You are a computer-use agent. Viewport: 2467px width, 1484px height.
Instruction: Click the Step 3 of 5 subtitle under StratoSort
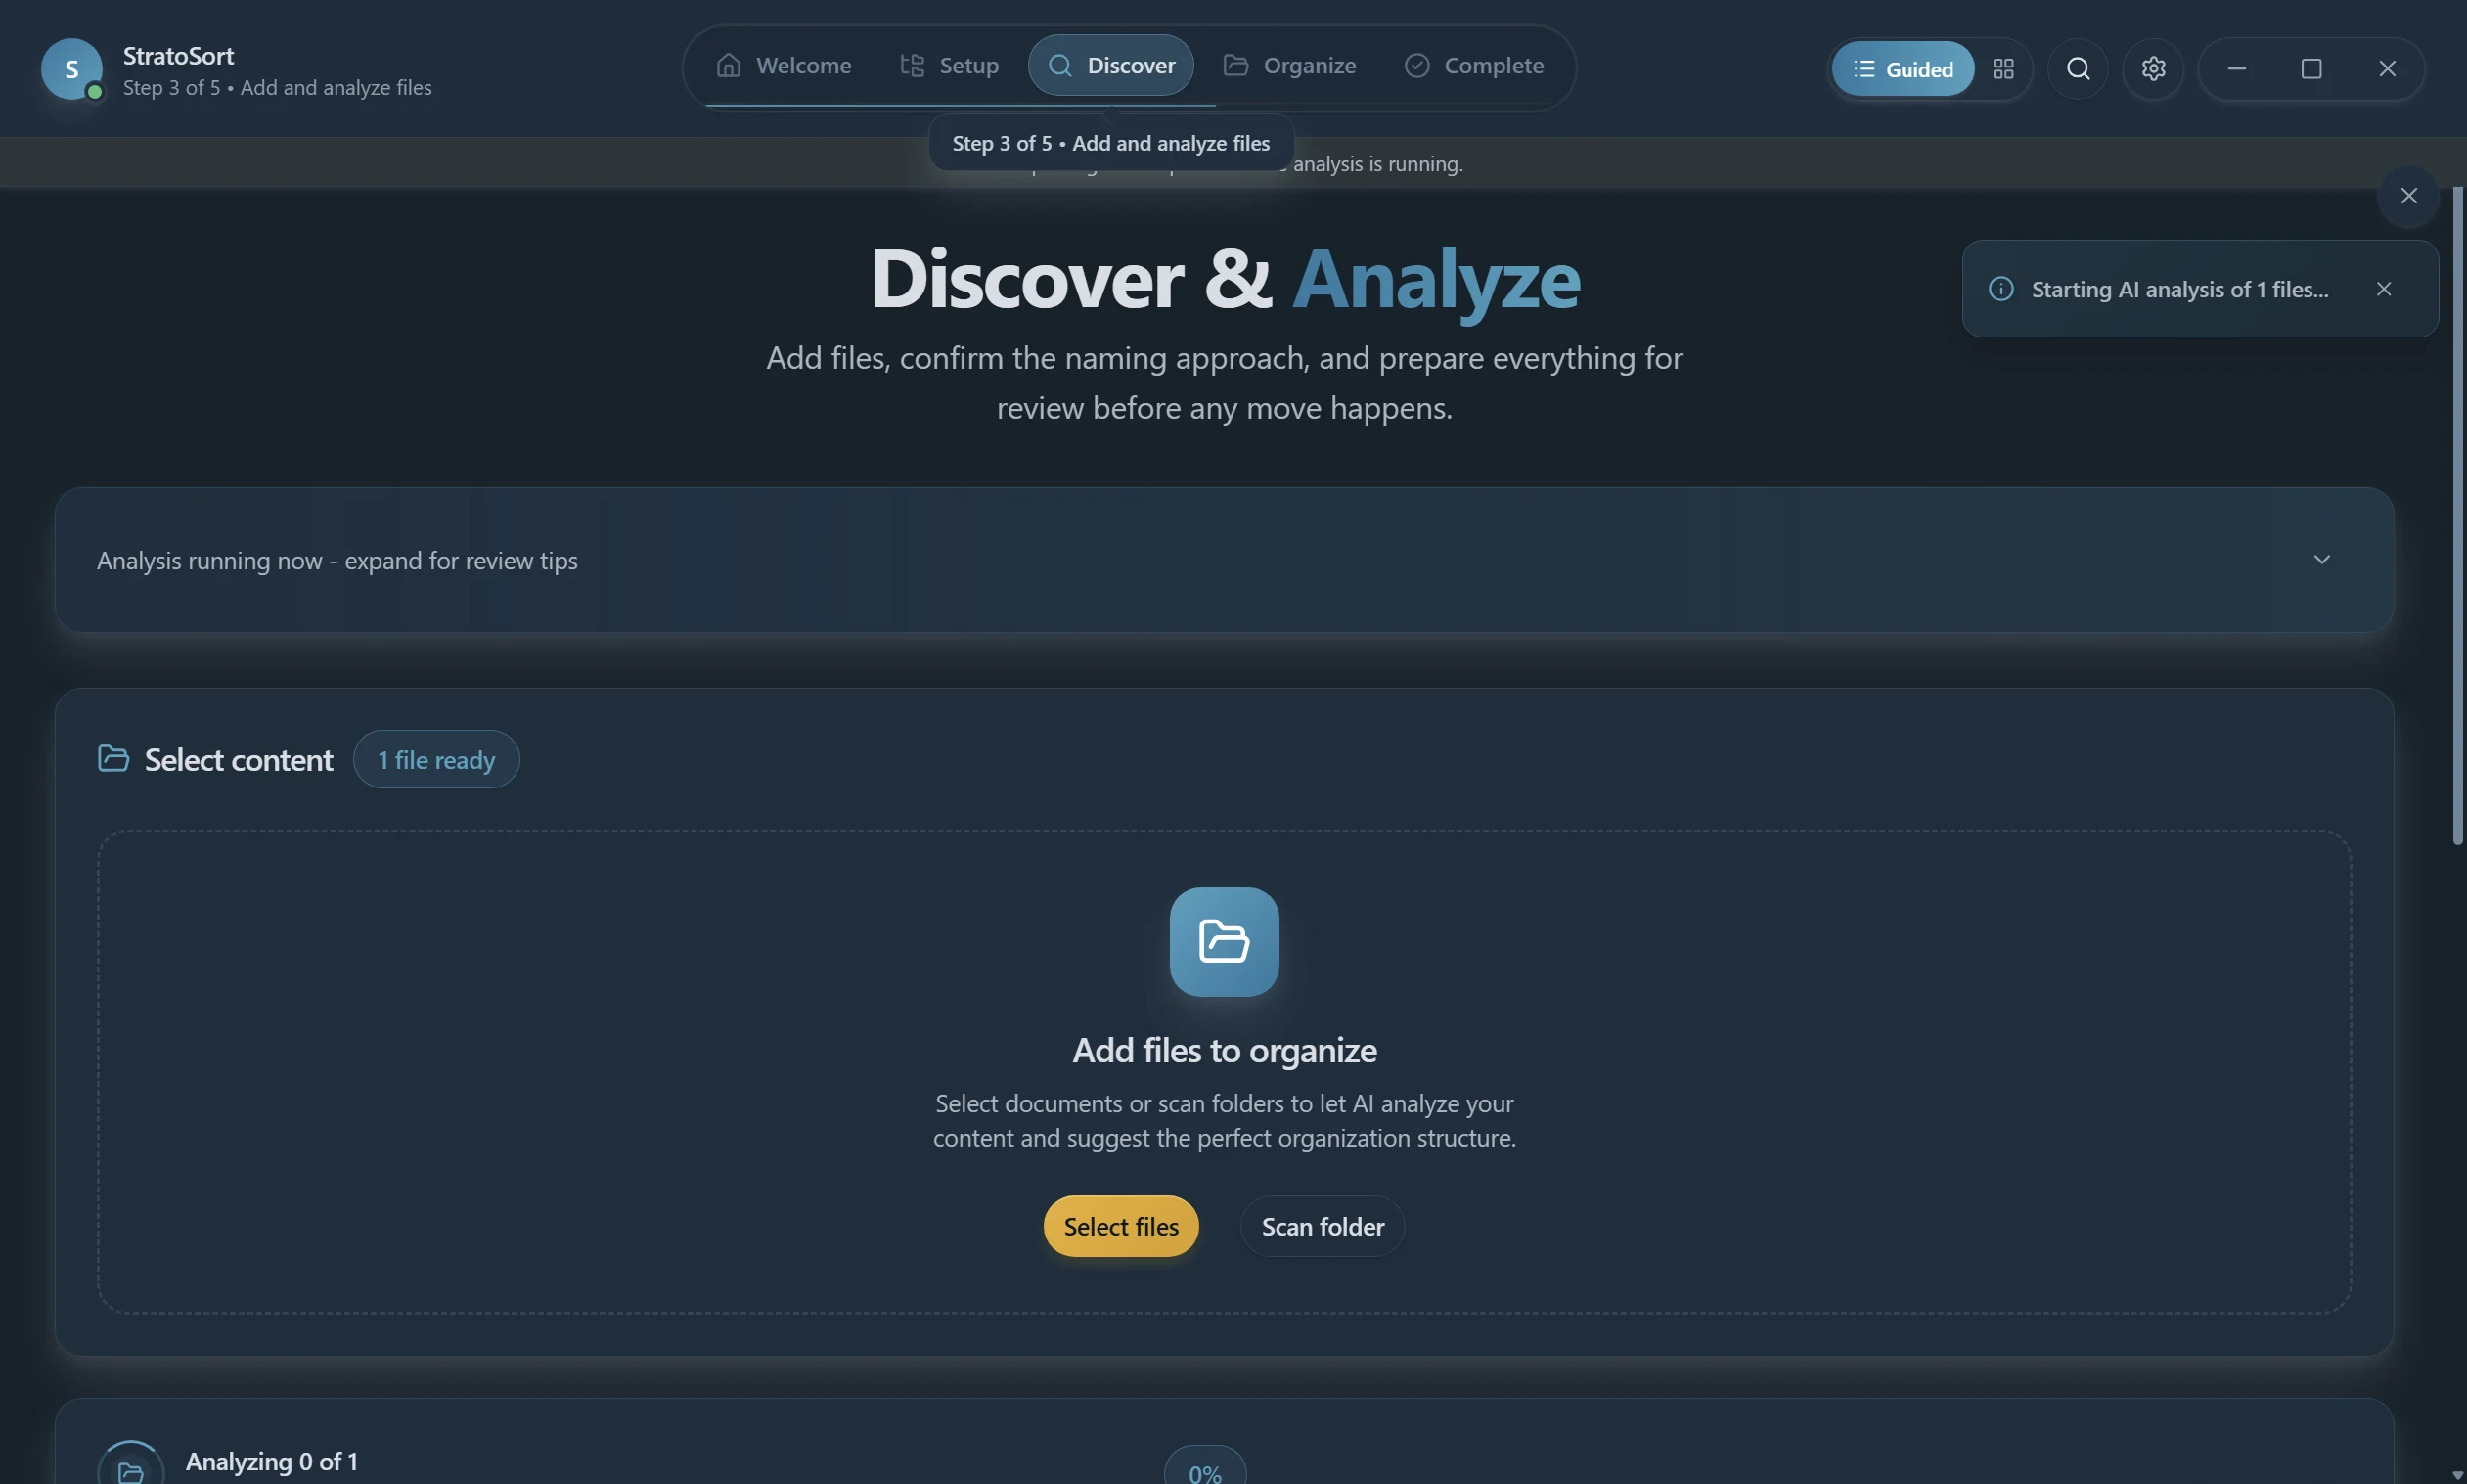[x=277, y=88]
